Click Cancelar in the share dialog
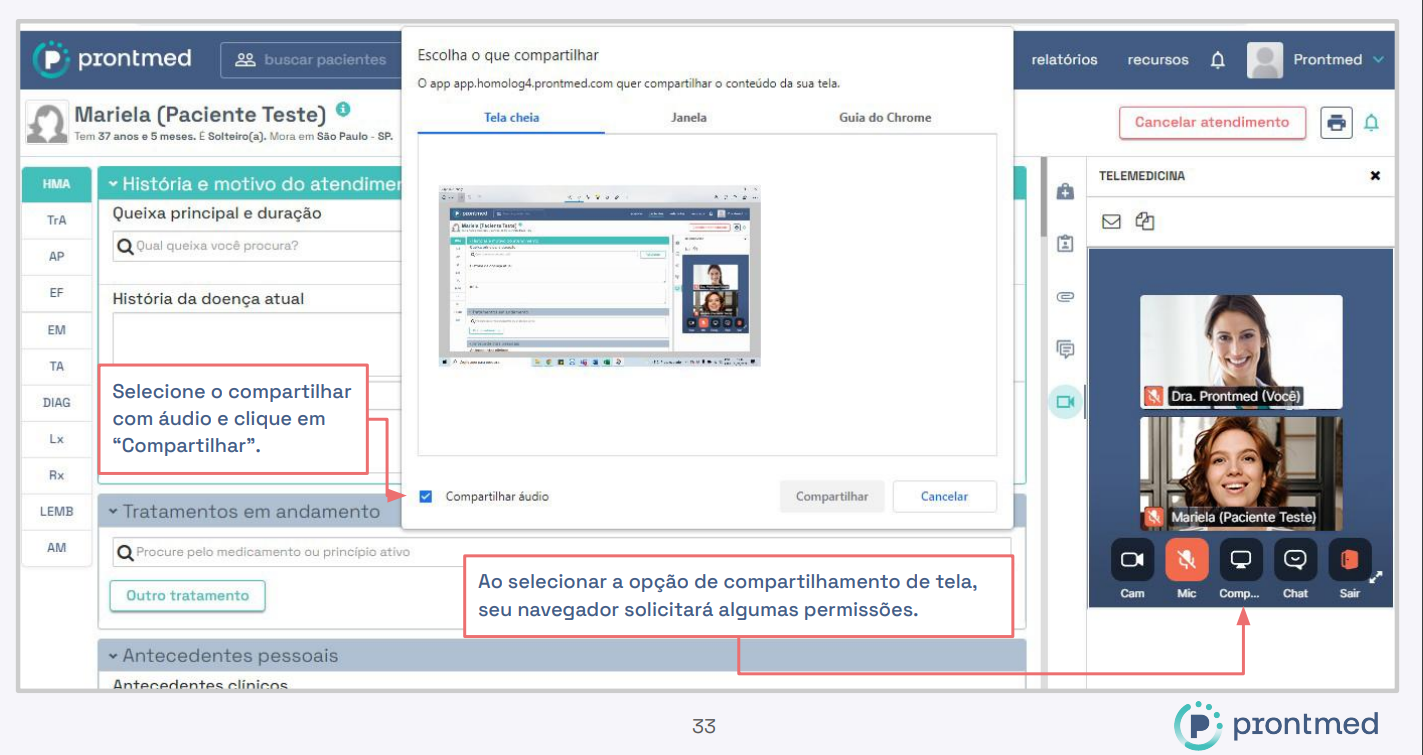 coord(944,497)
